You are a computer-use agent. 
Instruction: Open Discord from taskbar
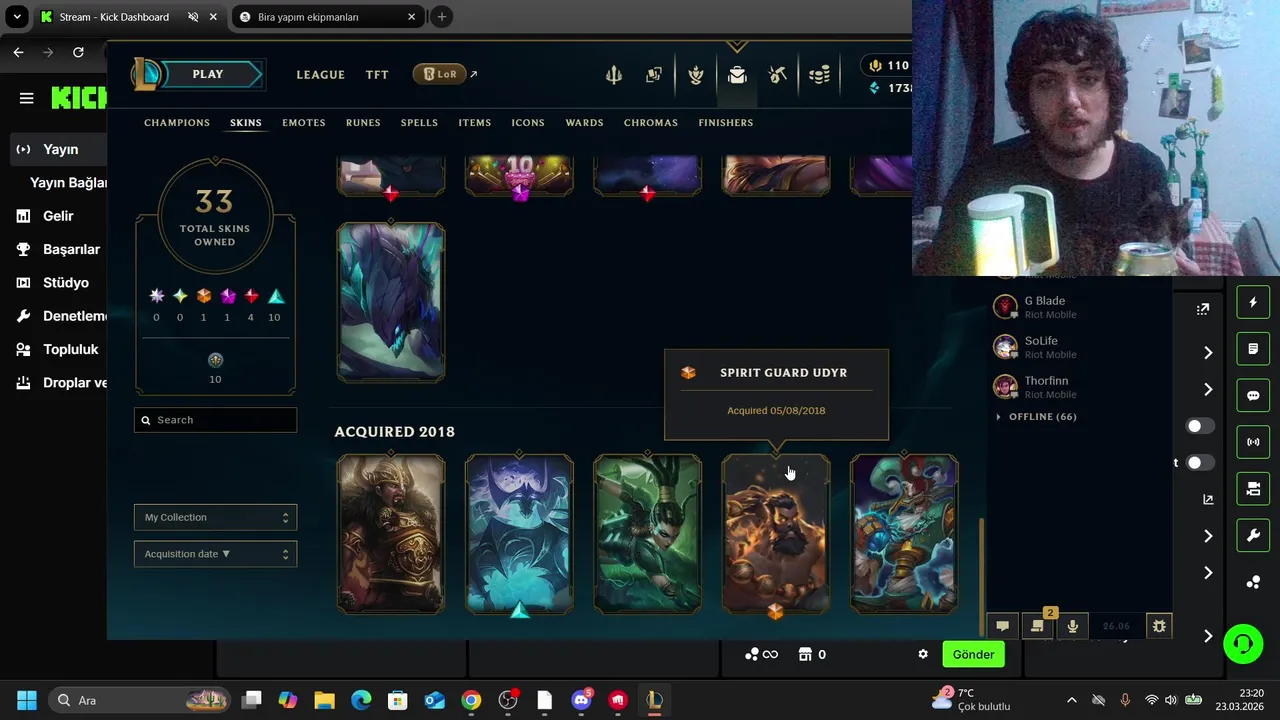click(x=581, y=700)
